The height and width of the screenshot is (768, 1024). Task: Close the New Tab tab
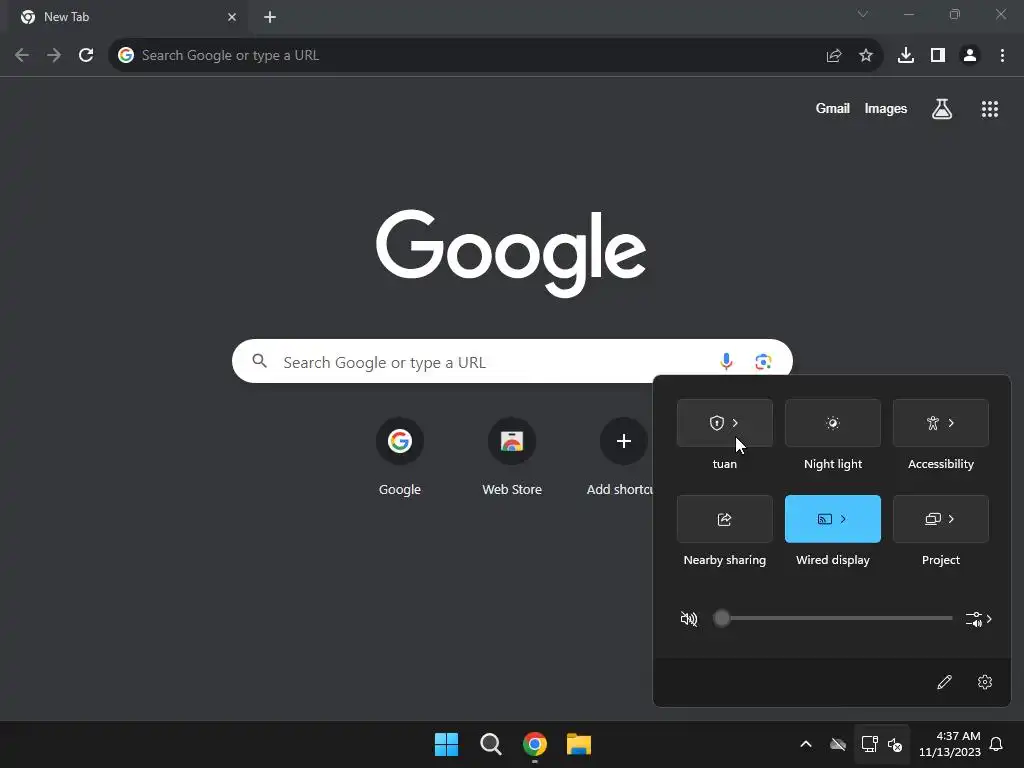coord(232,17)
